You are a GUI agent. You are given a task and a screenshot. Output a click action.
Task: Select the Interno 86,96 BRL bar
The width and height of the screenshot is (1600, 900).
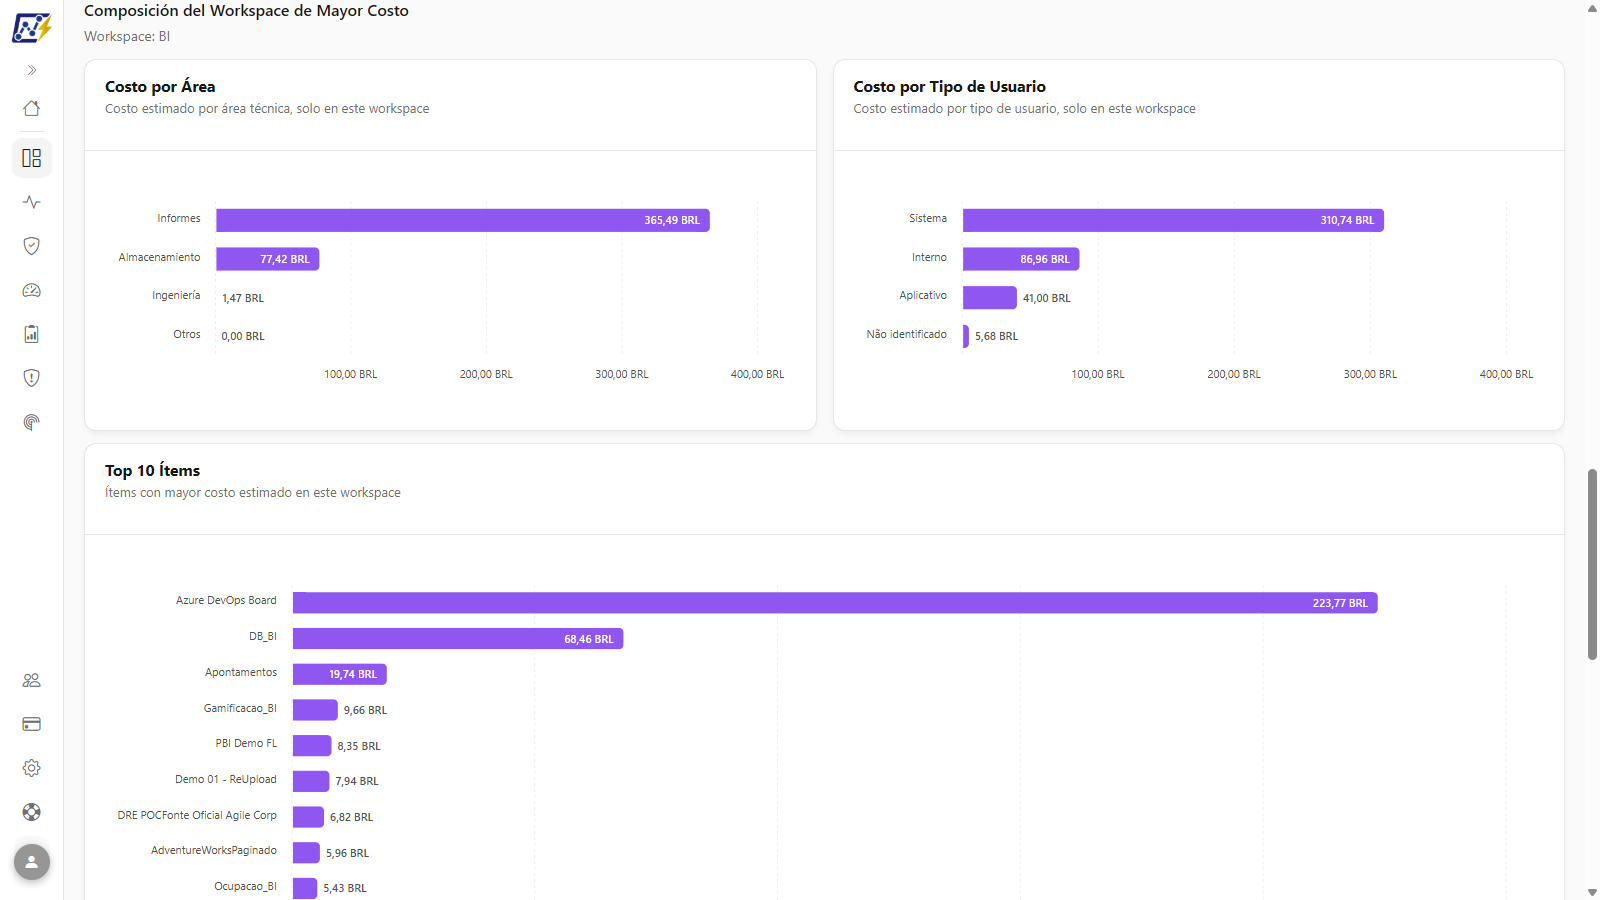[1021, 259]
